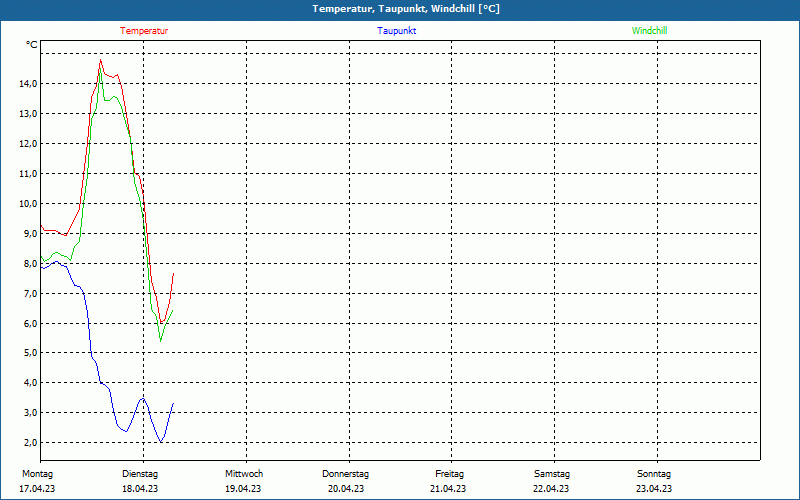
Task: Click the date 23.04.23
Action: pyautogui.click(x=654, y=489)
